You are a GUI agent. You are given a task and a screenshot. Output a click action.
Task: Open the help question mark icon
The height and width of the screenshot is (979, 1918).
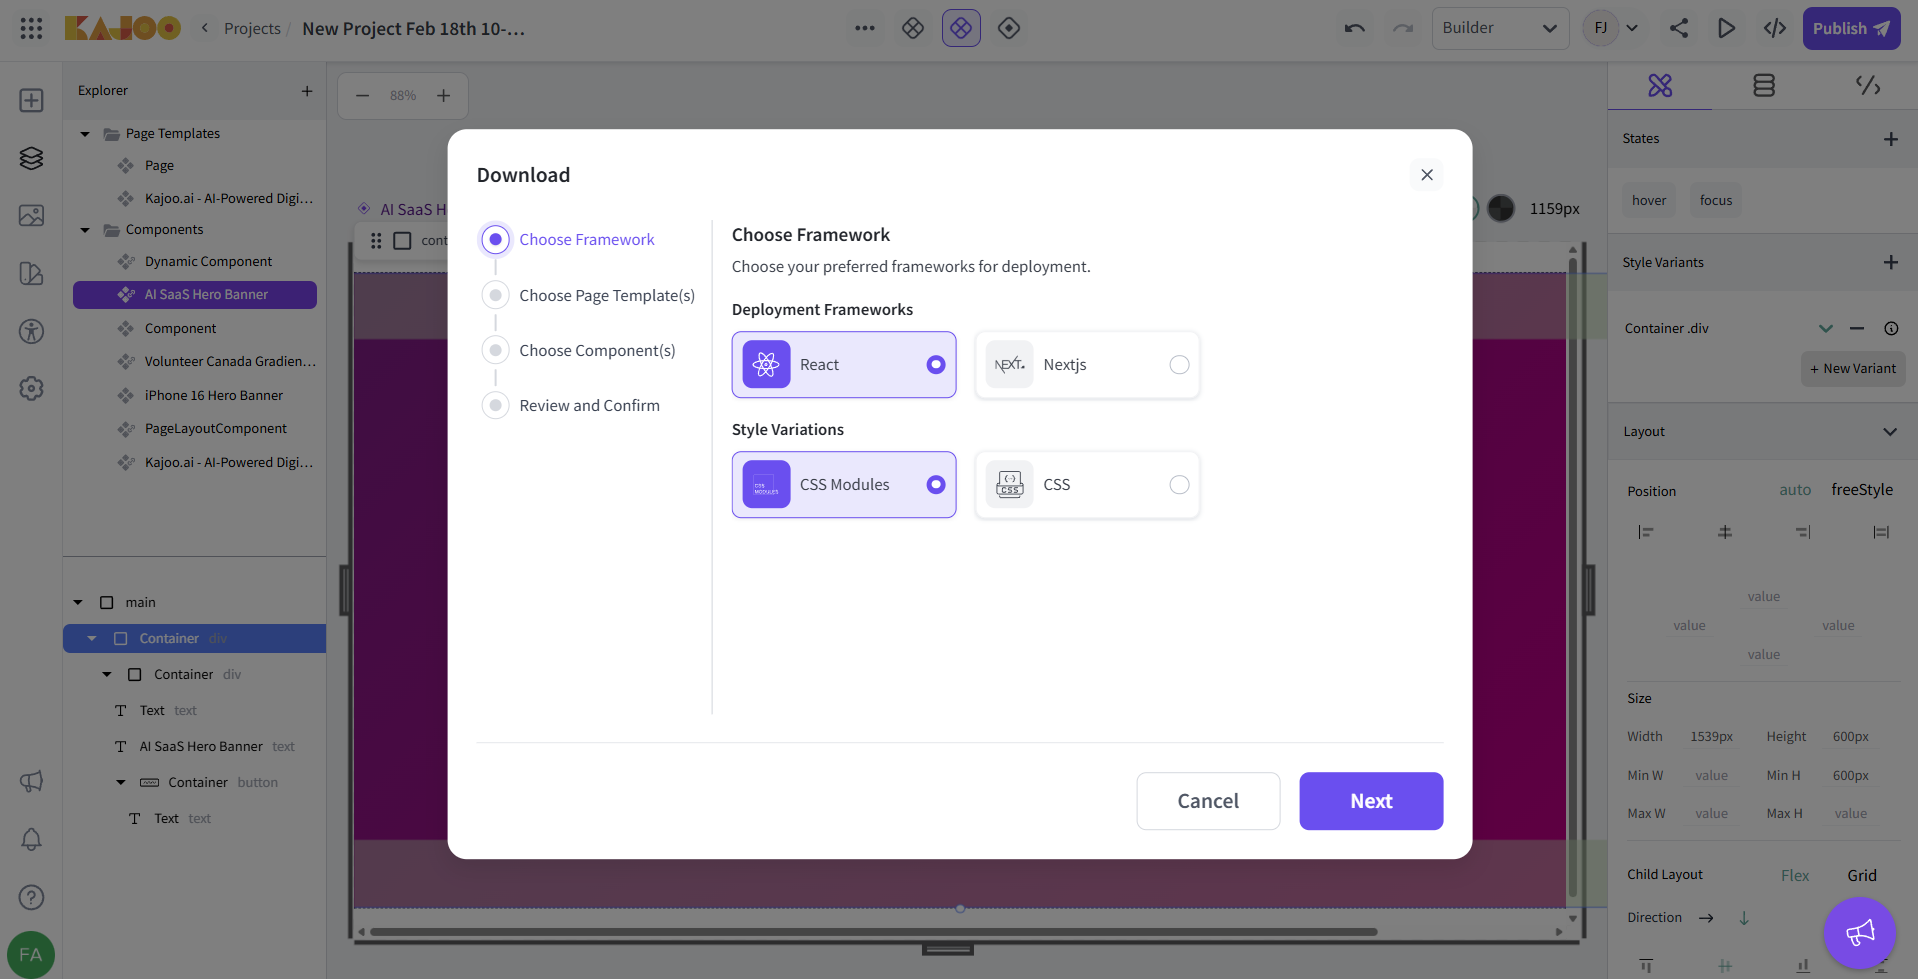click(31, 897)
